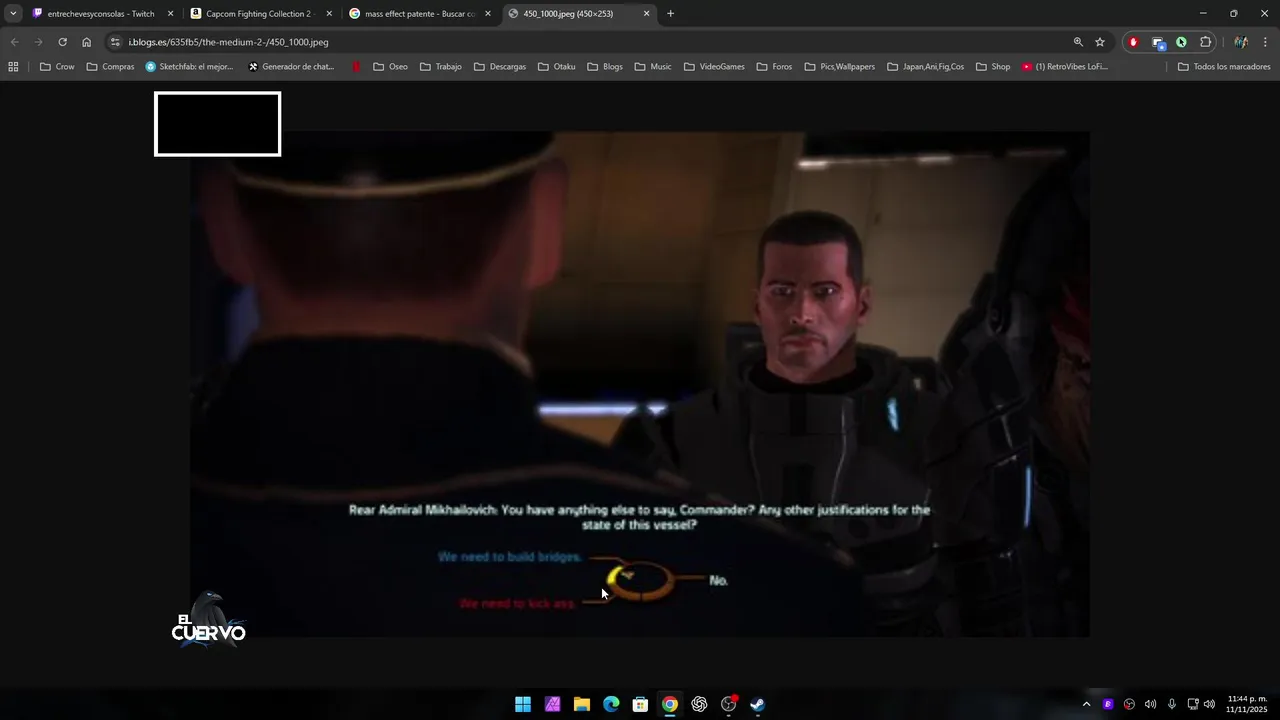1280x720 pixels.
Task: Go to the Chrome home page icon
Action: point(86,42)
